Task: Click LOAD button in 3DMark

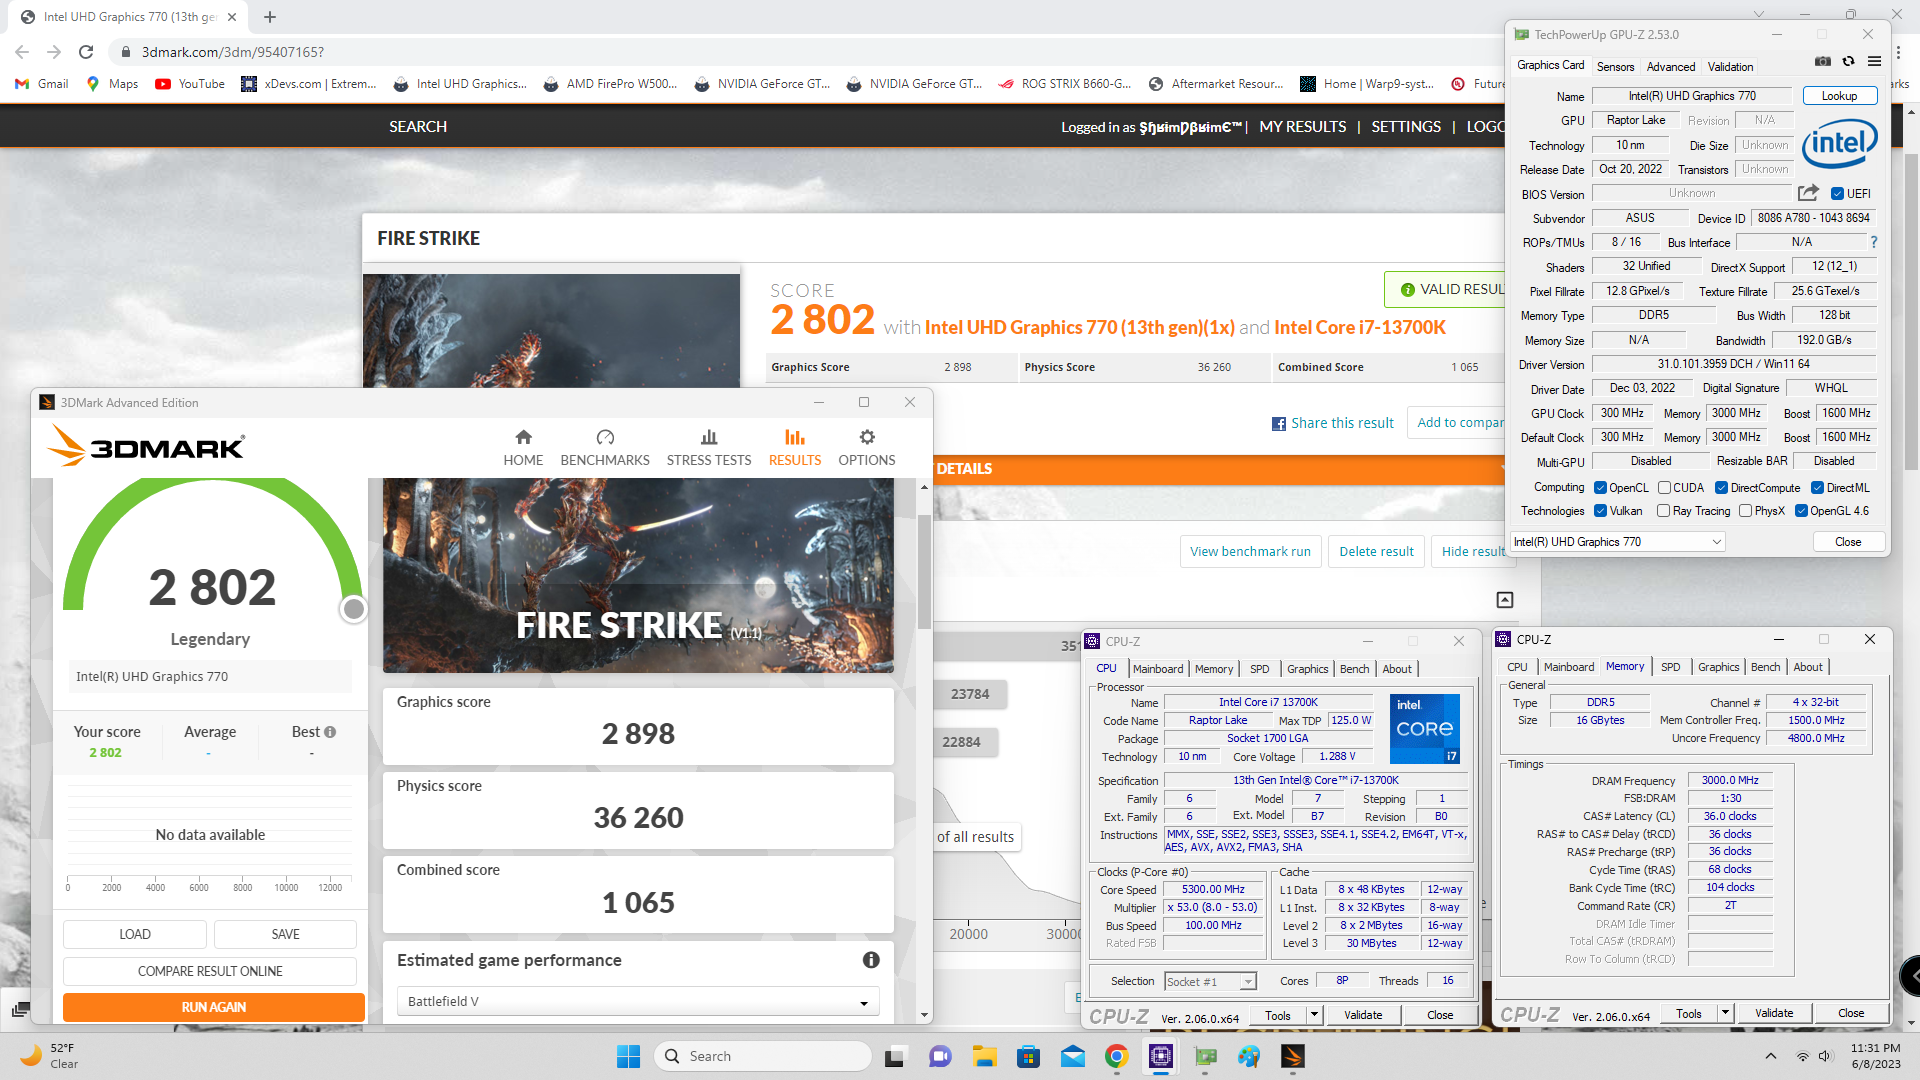Action: 135,934
